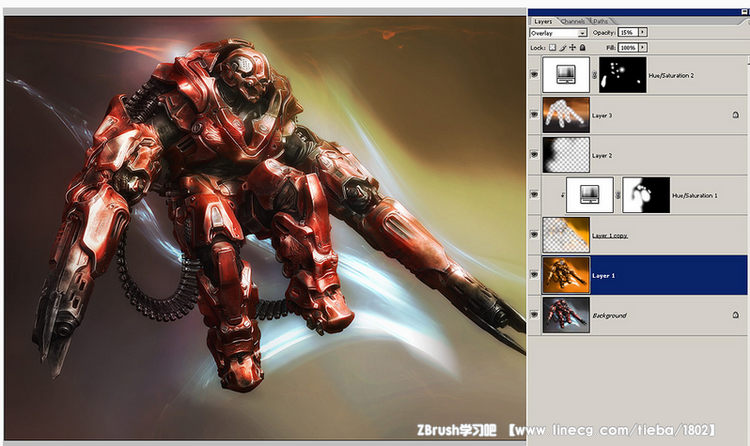Image resolution: width=750 pixels, height=446 pixels.
Task: Hide the Hue/Saturation 2 layer
Action: [x=534, y=75]
